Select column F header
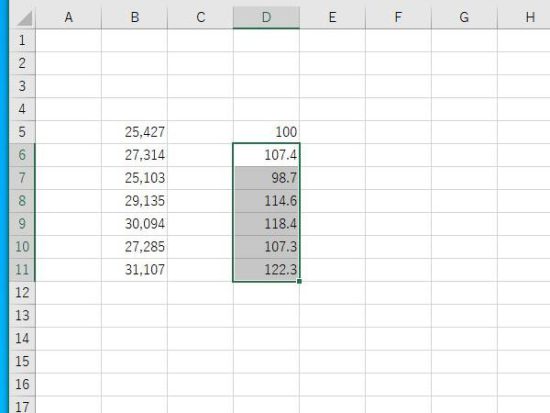This screenshot has height=413, width=550. [x=398, y=17]
